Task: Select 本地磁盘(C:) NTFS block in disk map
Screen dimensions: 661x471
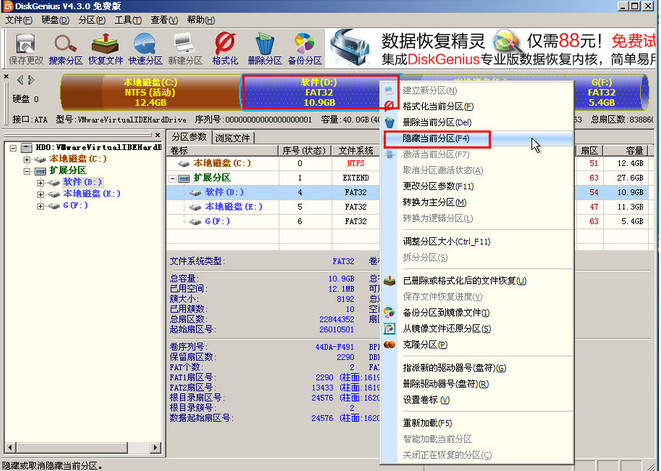Action: click(150, 92)
